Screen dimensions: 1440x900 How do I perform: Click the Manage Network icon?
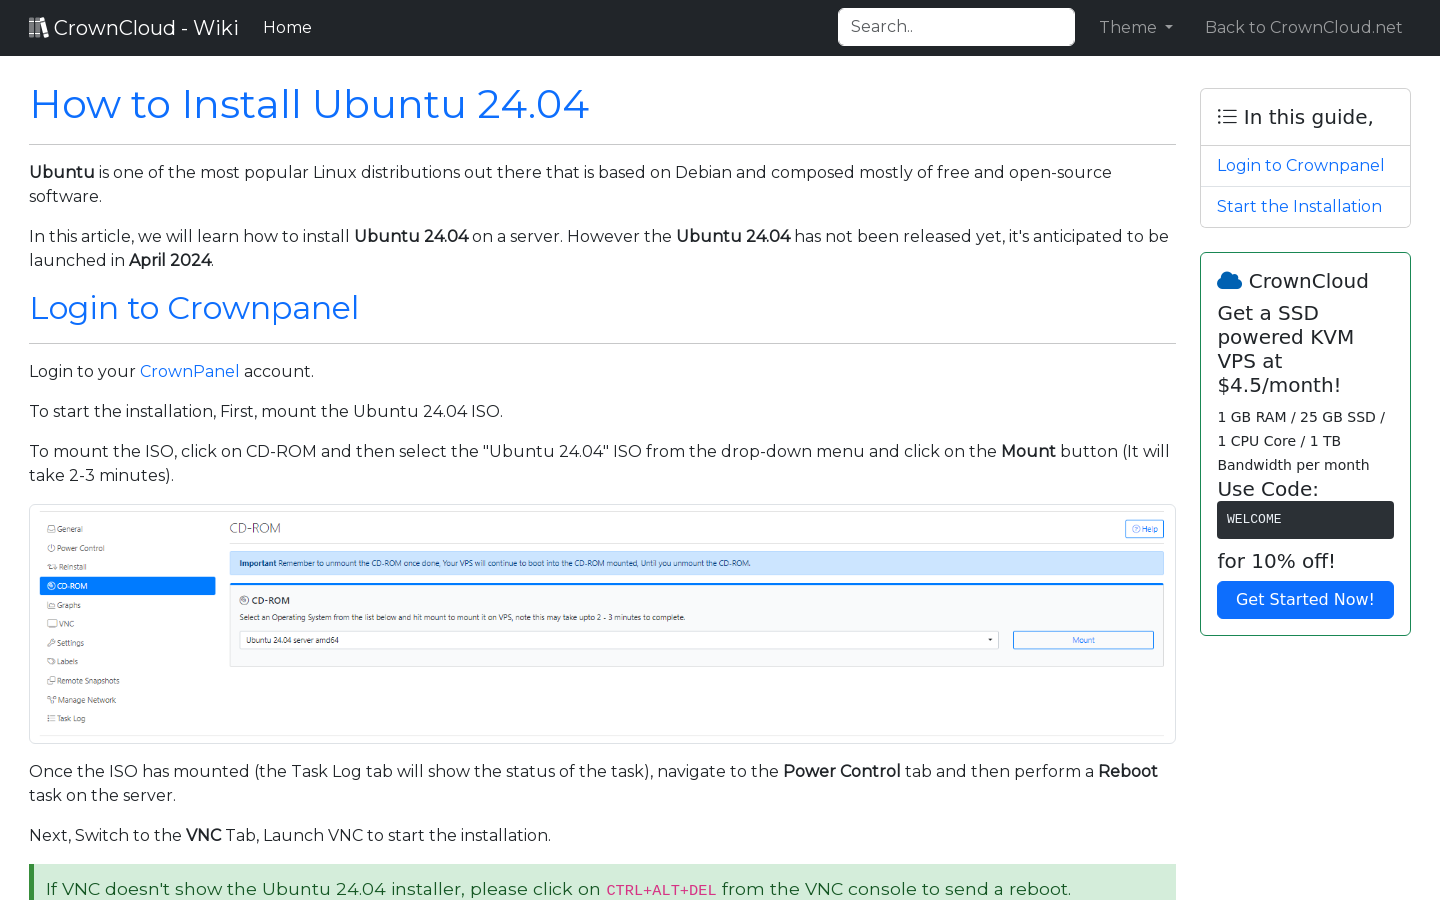click(x=51, y=699)
